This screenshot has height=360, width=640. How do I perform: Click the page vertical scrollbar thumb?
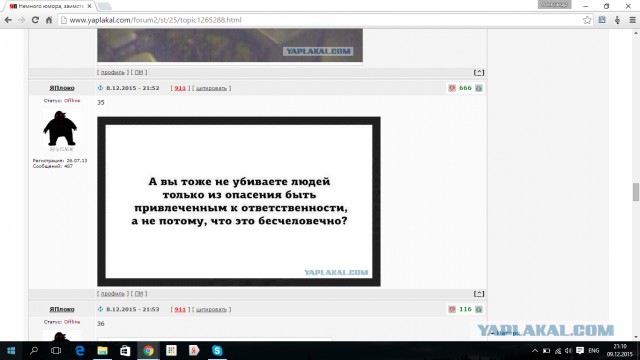636,192
